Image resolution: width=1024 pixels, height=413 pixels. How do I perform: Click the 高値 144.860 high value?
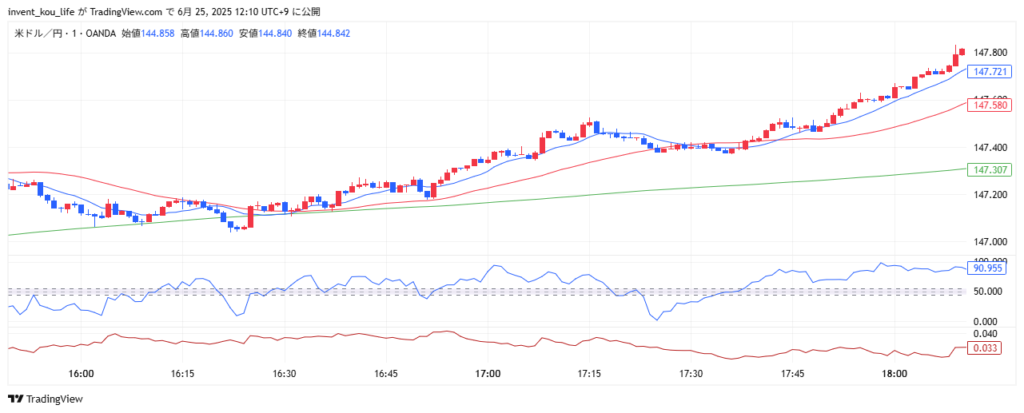click(206, 33)
